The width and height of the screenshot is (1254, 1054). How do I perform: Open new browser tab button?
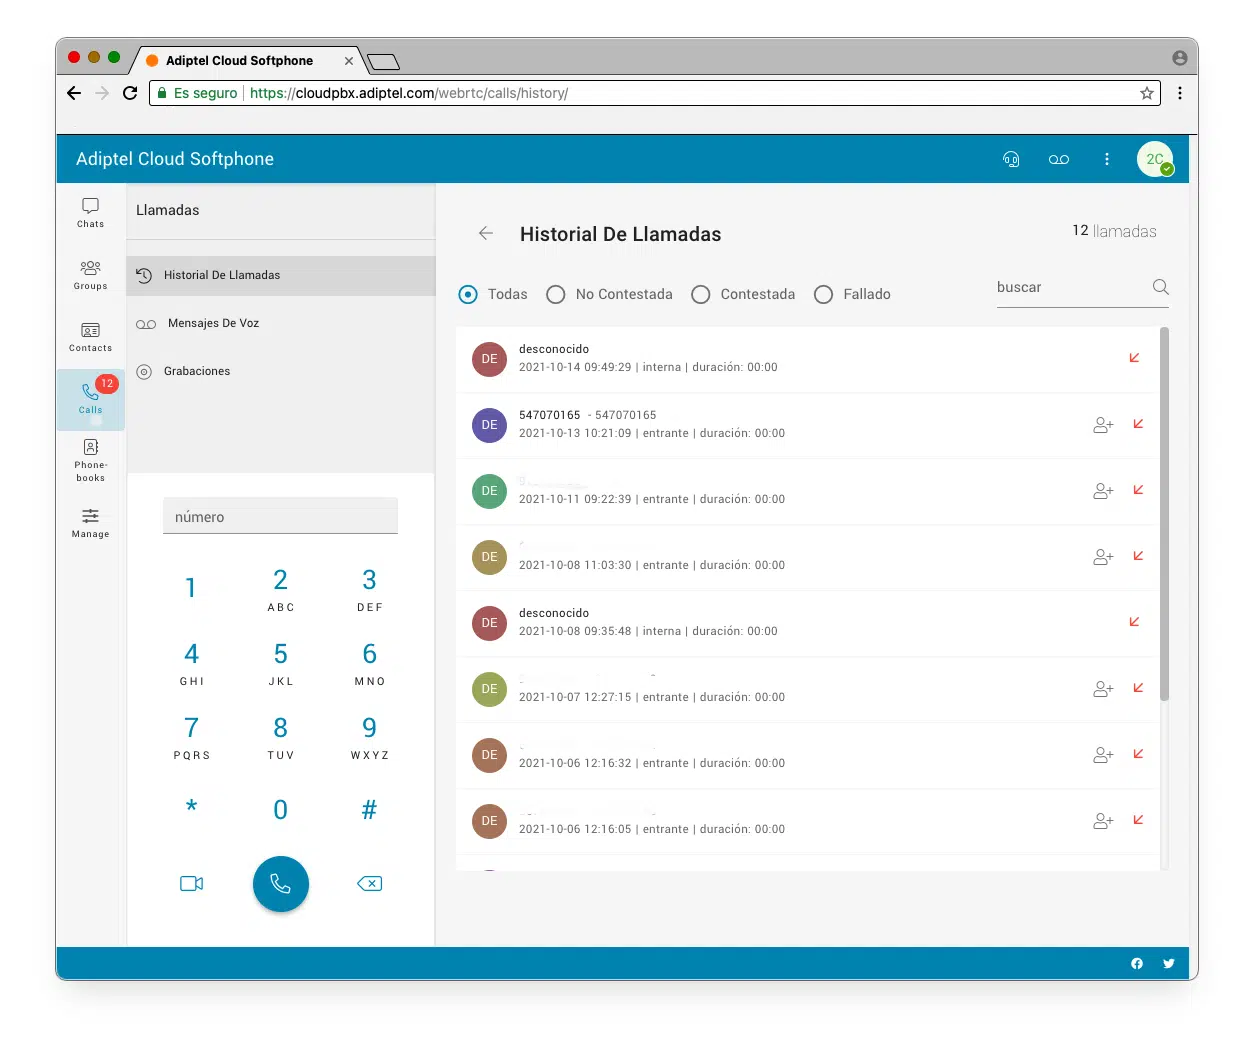point(383,62)
